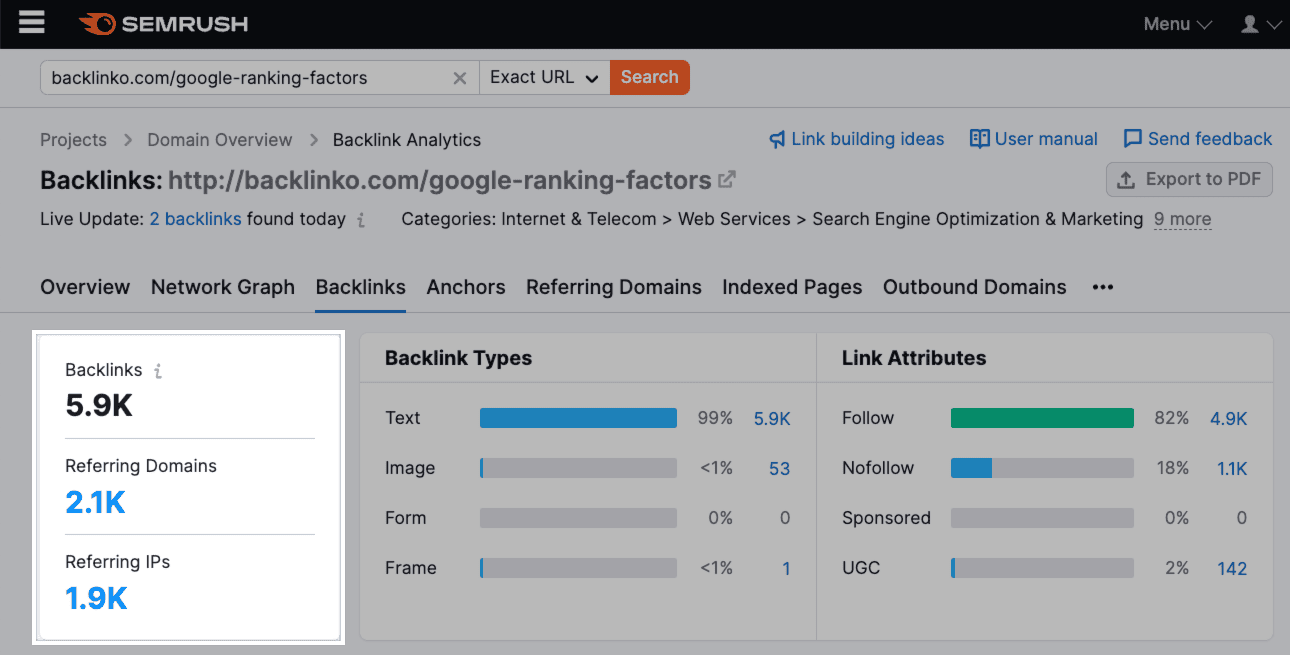Click the megaphone icon for Link building ideas
Image resolution: width=1290 pixels, height=655 pixels.
[777, 139]
